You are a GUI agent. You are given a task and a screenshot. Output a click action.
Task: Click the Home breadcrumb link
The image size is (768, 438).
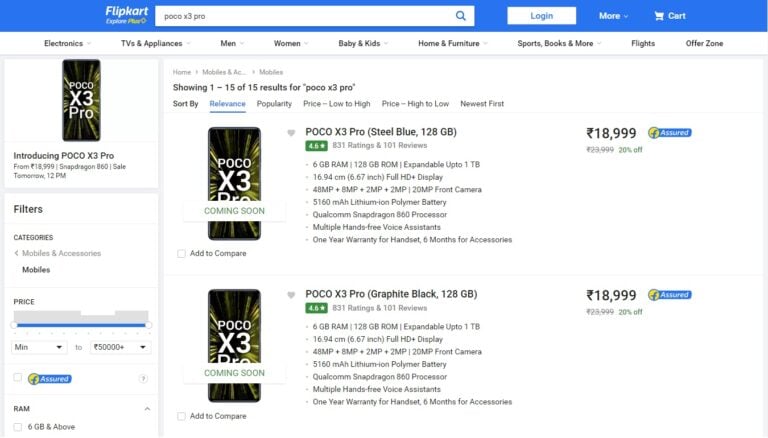pyautogui.click(x=182, y=72)
